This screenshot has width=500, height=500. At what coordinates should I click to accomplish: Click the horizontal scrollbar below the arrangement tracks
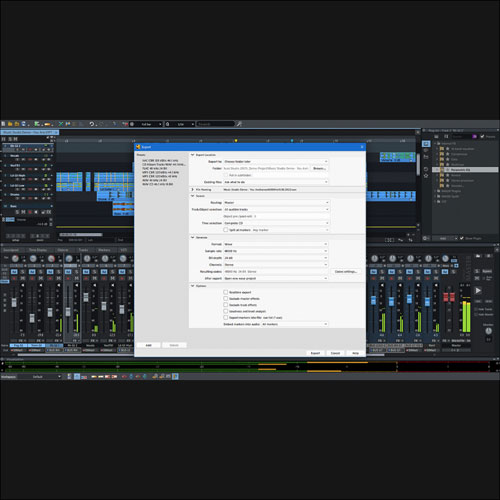tap(81, 235)
